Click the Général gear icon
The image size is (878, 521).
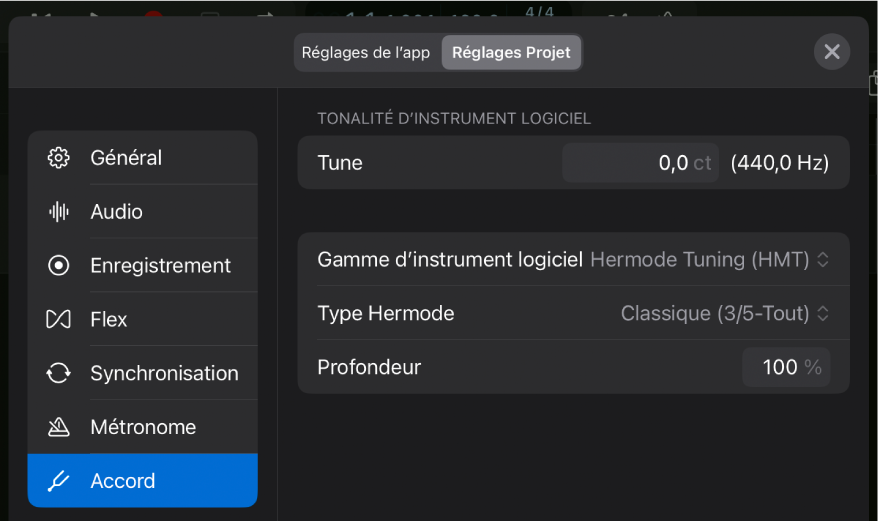[59, 158]
